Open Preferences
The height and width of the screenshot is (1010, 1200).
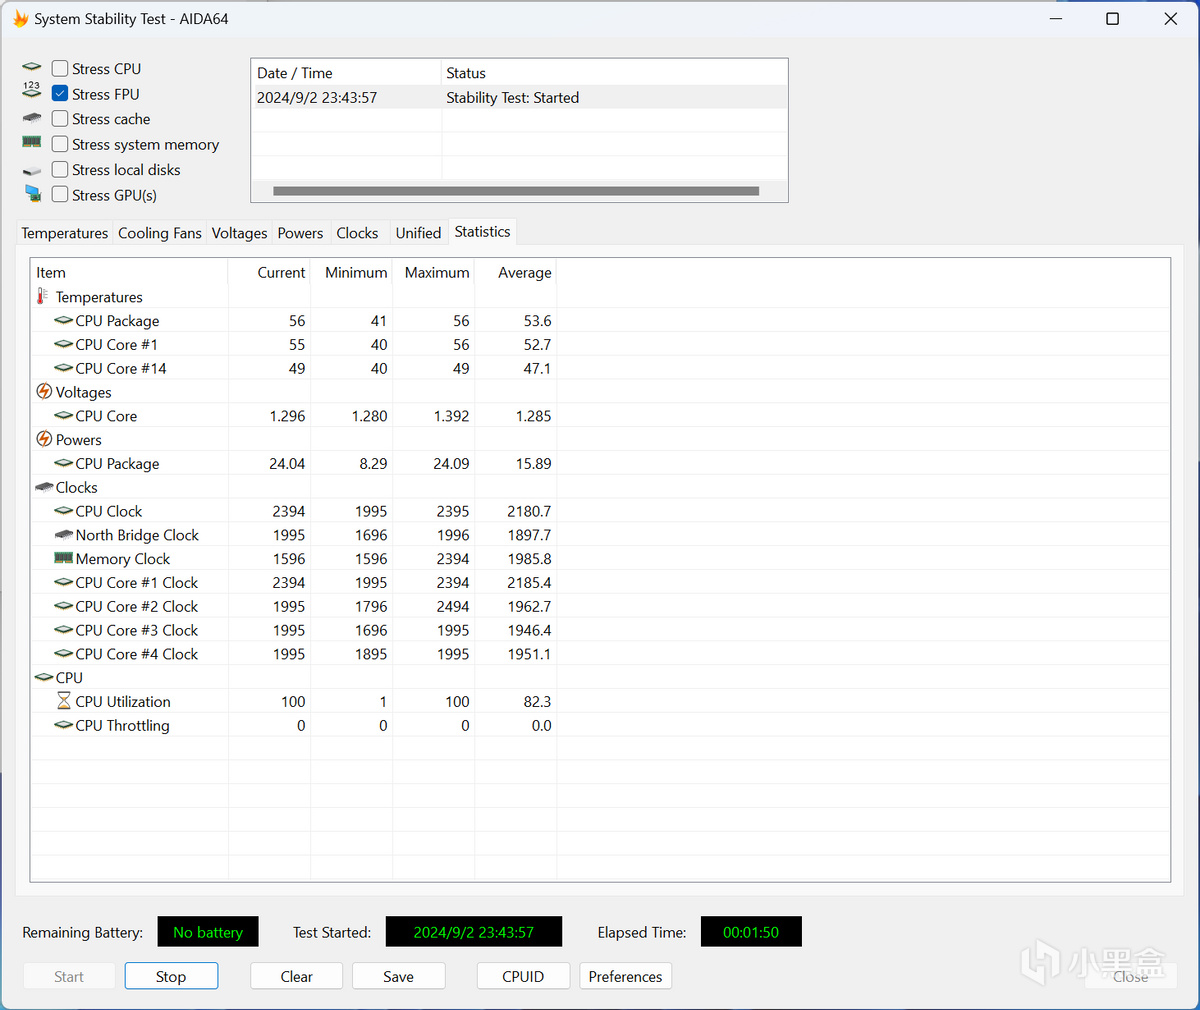click(x=625, y=976)
